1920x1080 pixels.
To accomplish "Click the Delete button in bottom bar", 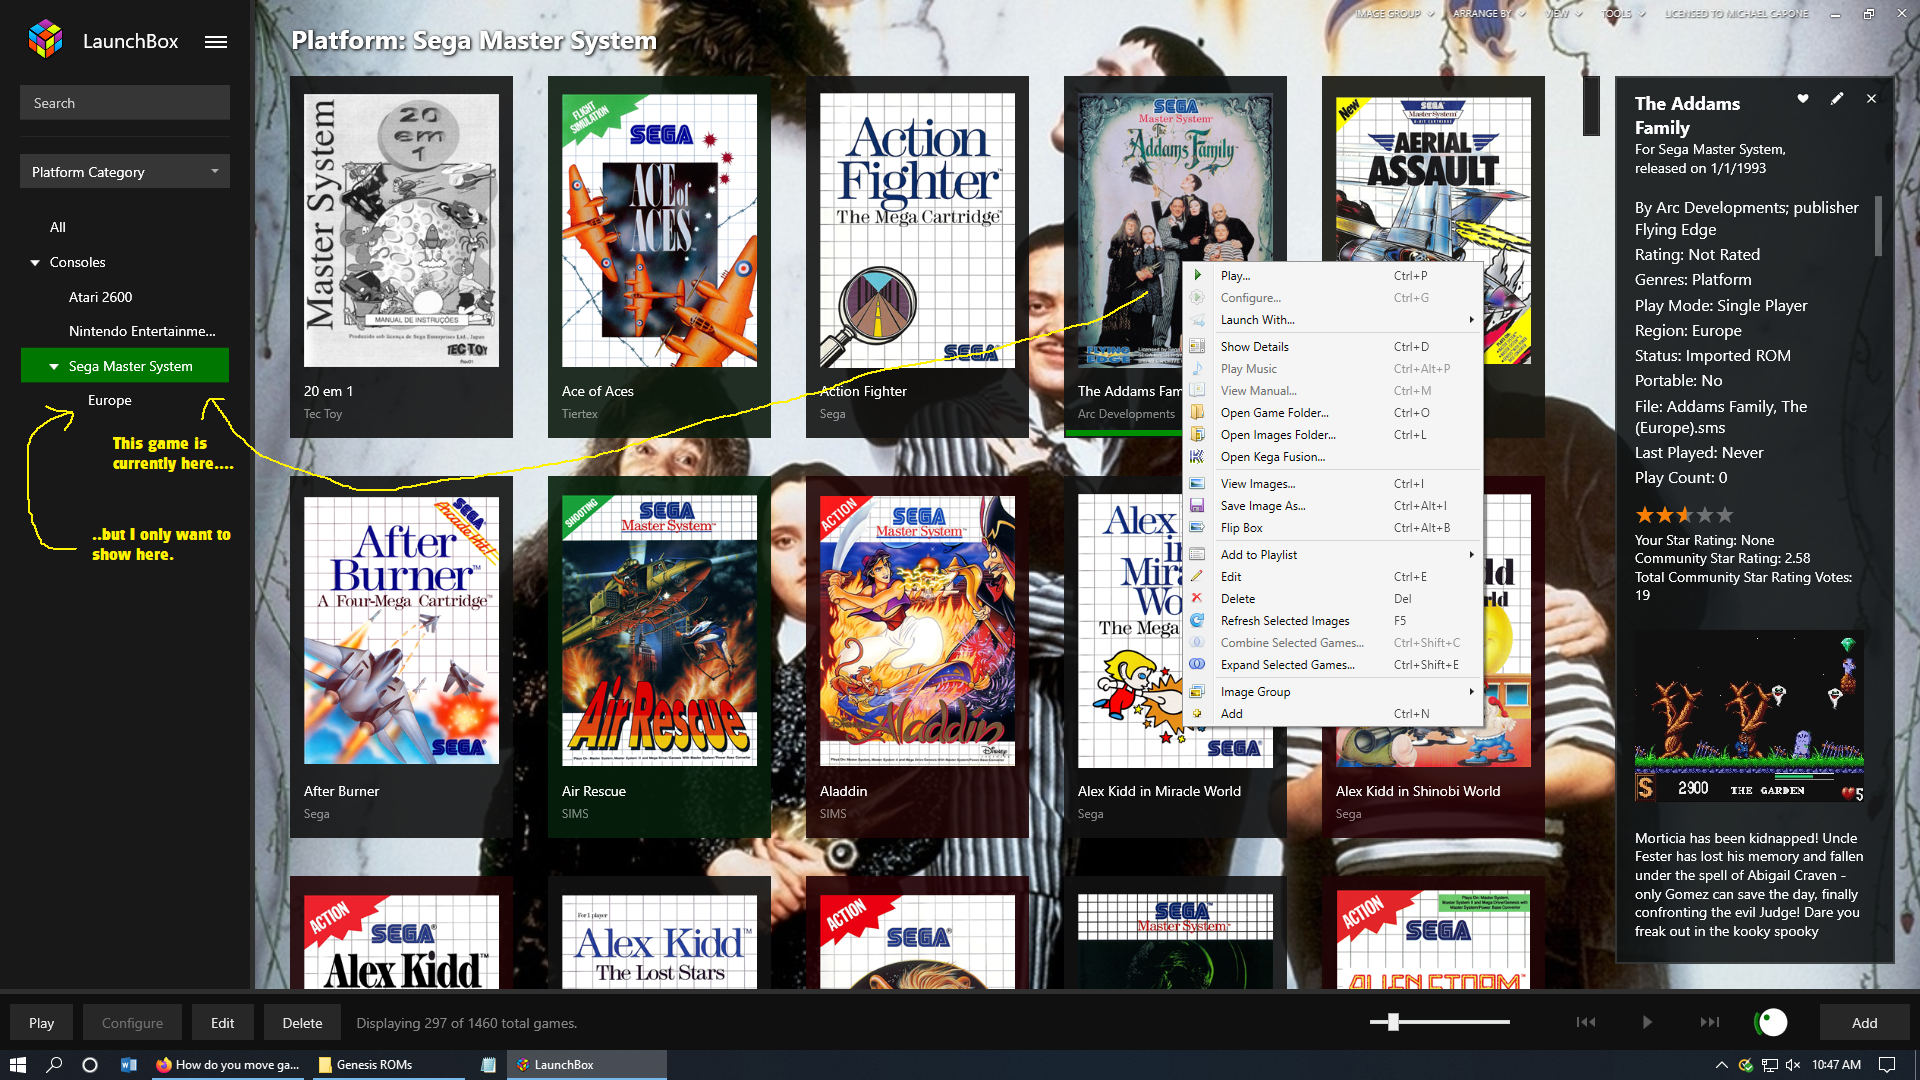I will (x=302, y=1022).
